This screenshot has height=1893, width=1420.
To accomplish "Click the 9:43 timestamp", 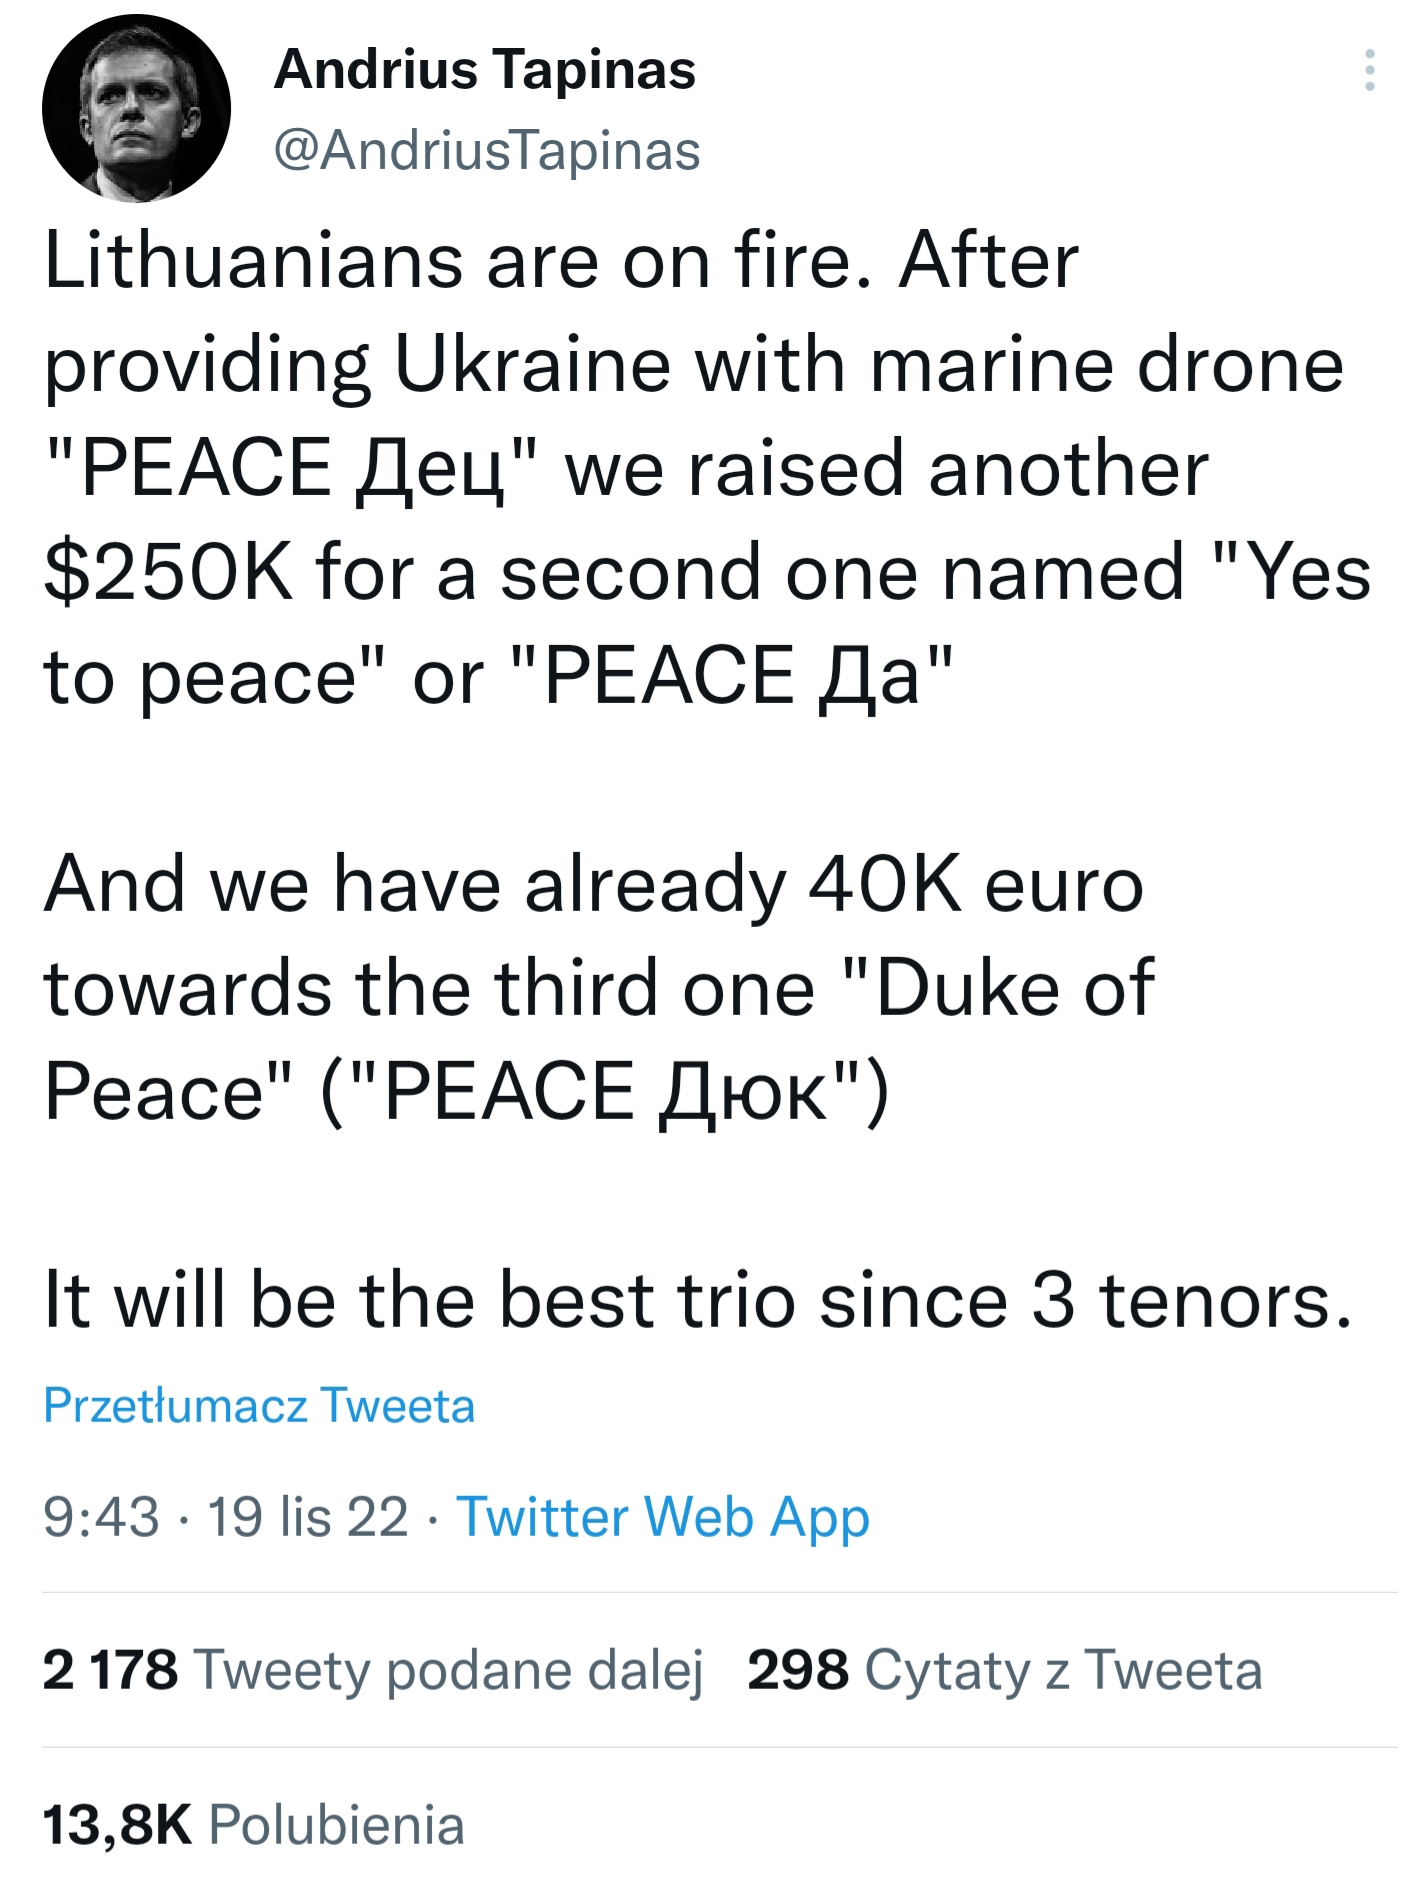I will coord(101,1517).
